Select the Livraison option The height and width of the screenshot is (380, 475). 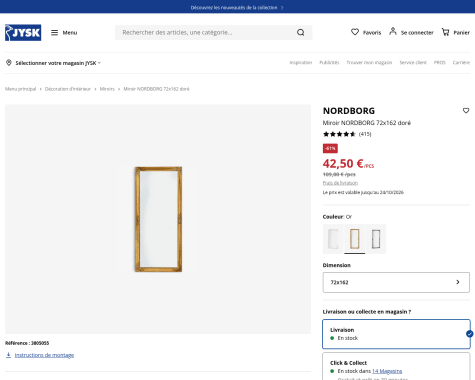(x=396, y=334)
